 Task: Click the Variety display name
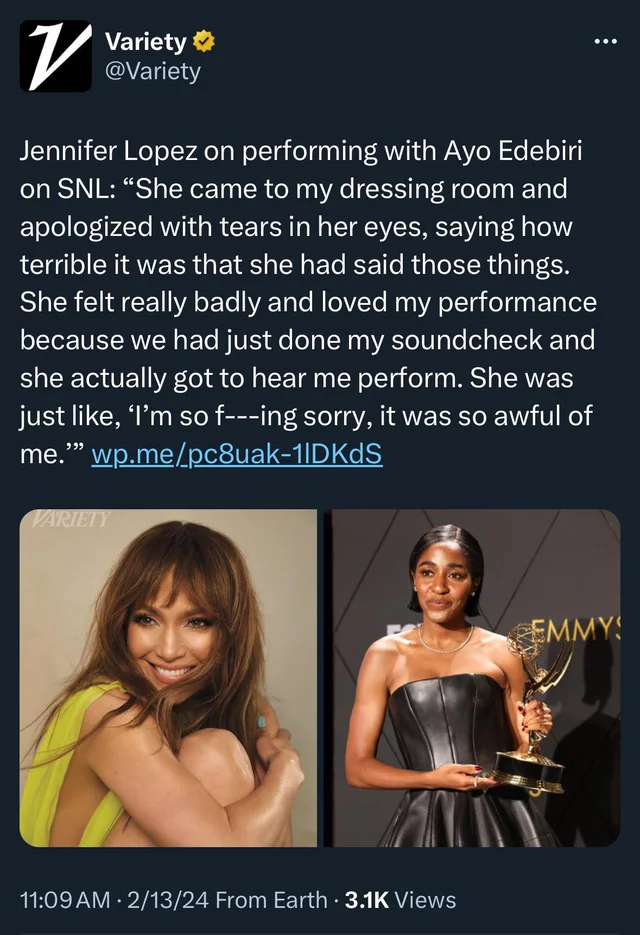coord(146,42)
